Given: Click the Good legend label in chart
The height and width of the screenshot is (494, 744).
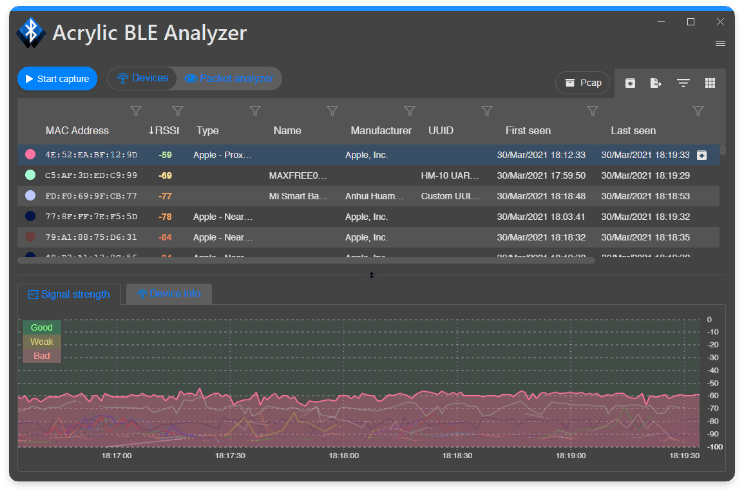Looking at the screenshot, I should (41, 327).
